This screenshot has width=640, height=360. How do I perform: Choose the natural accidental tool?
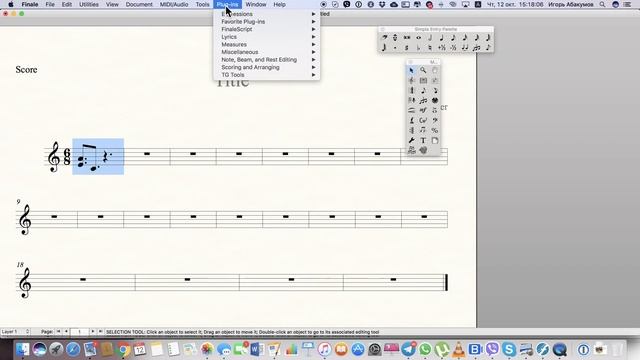[430, 48]
